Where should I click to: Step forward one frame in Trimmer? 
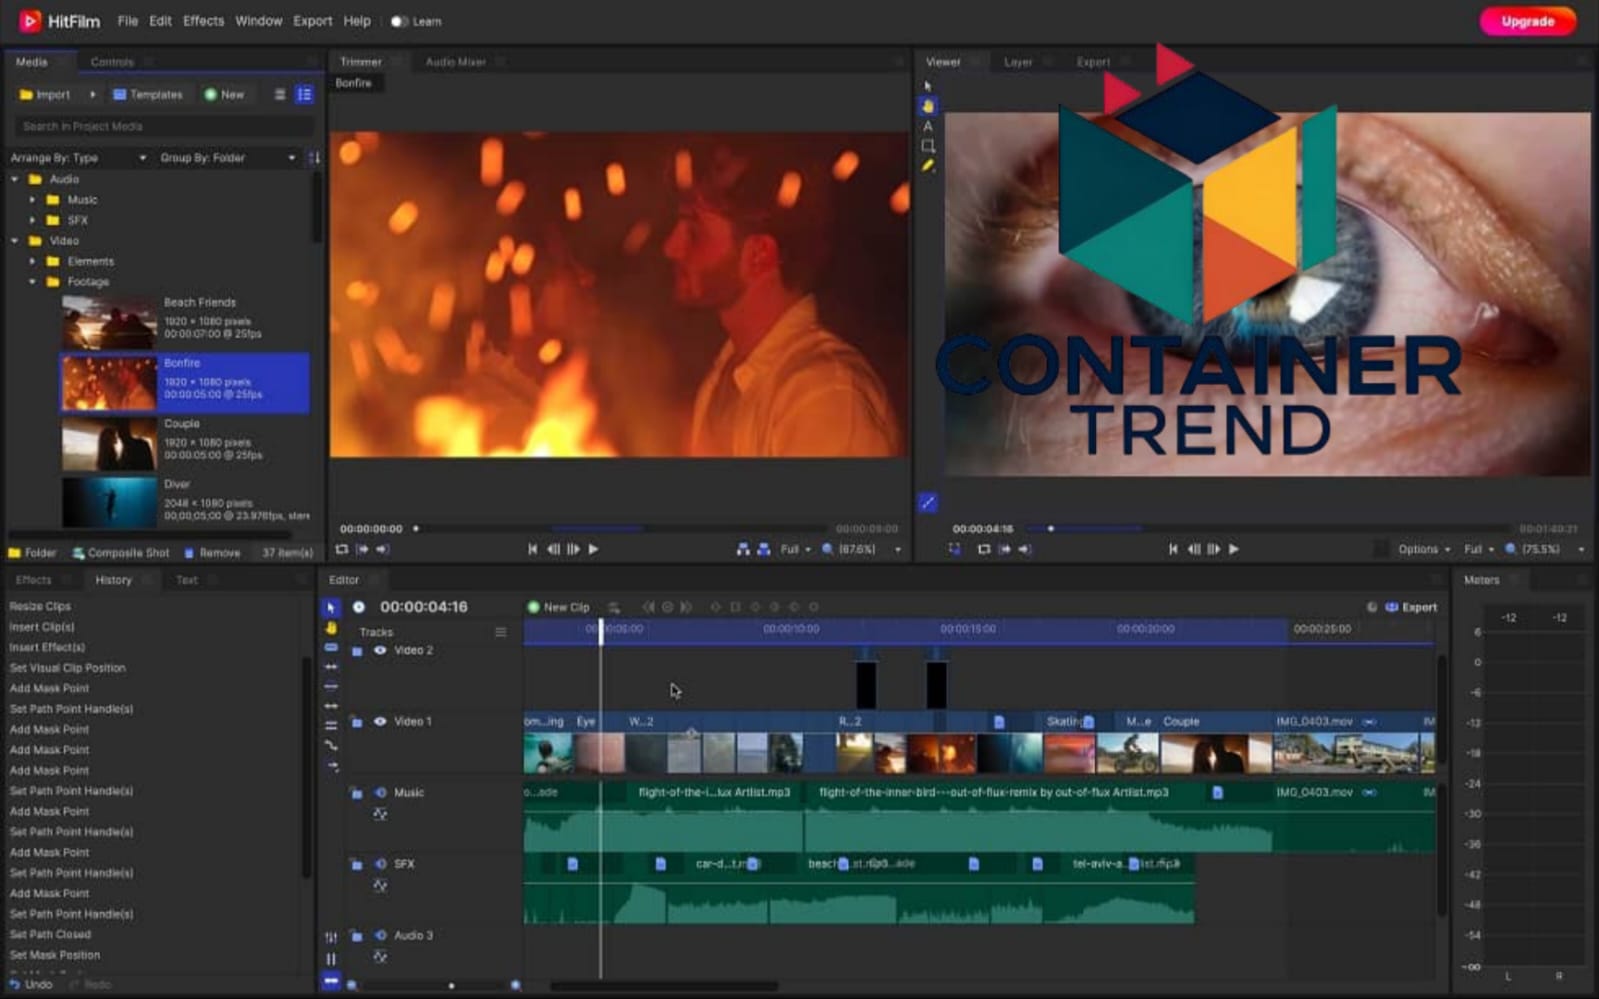point(573,549)
